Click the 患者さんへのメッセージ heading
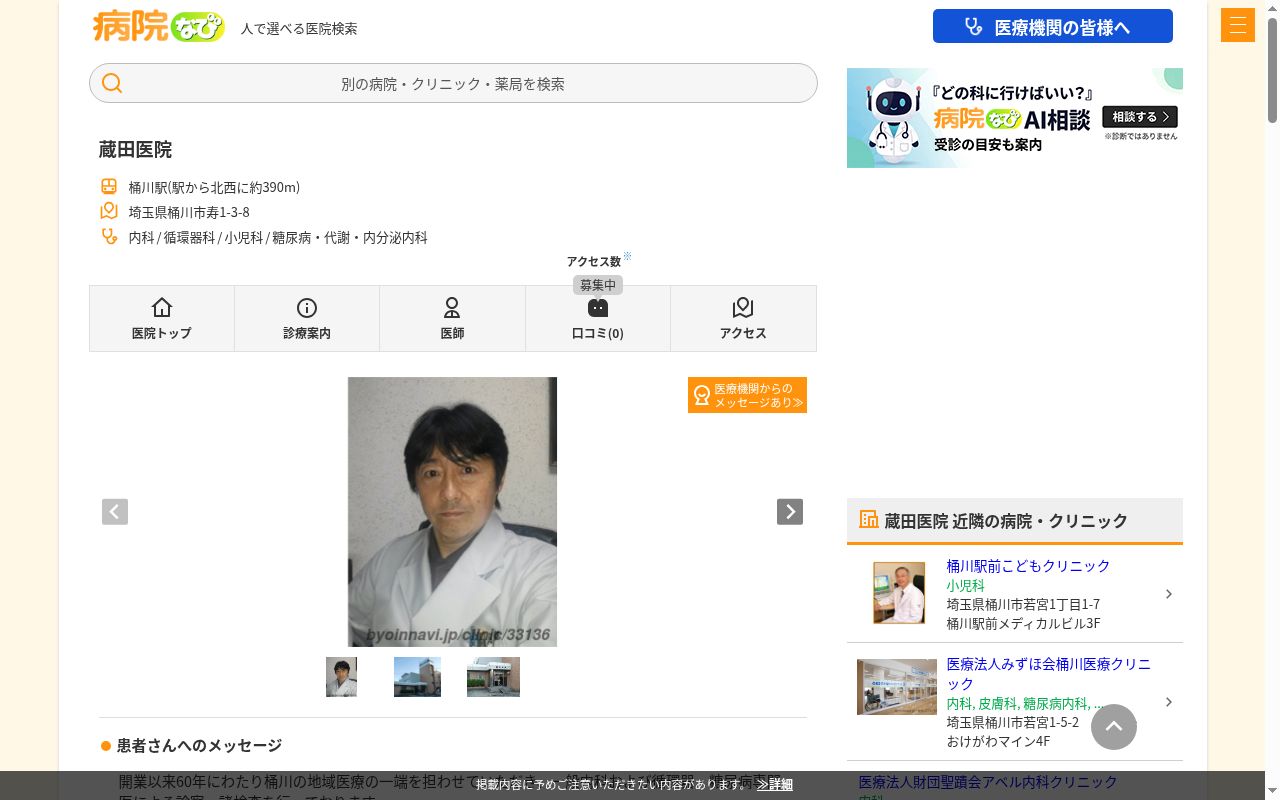The height and width of the screenshot is (800, 1280). (199, 745)
